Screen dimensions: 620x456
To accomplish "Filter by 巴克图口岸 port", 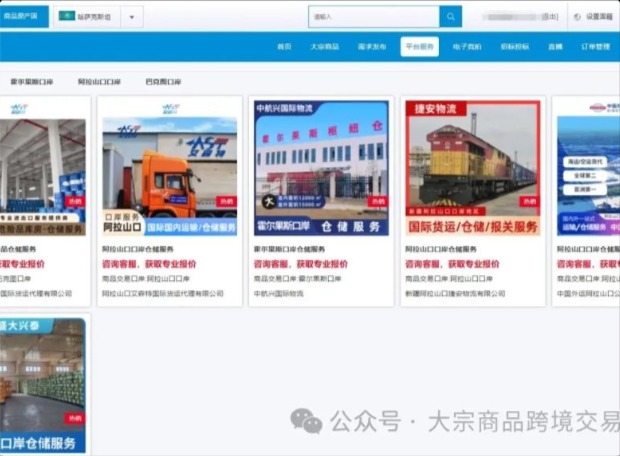I will pos(163,82).
